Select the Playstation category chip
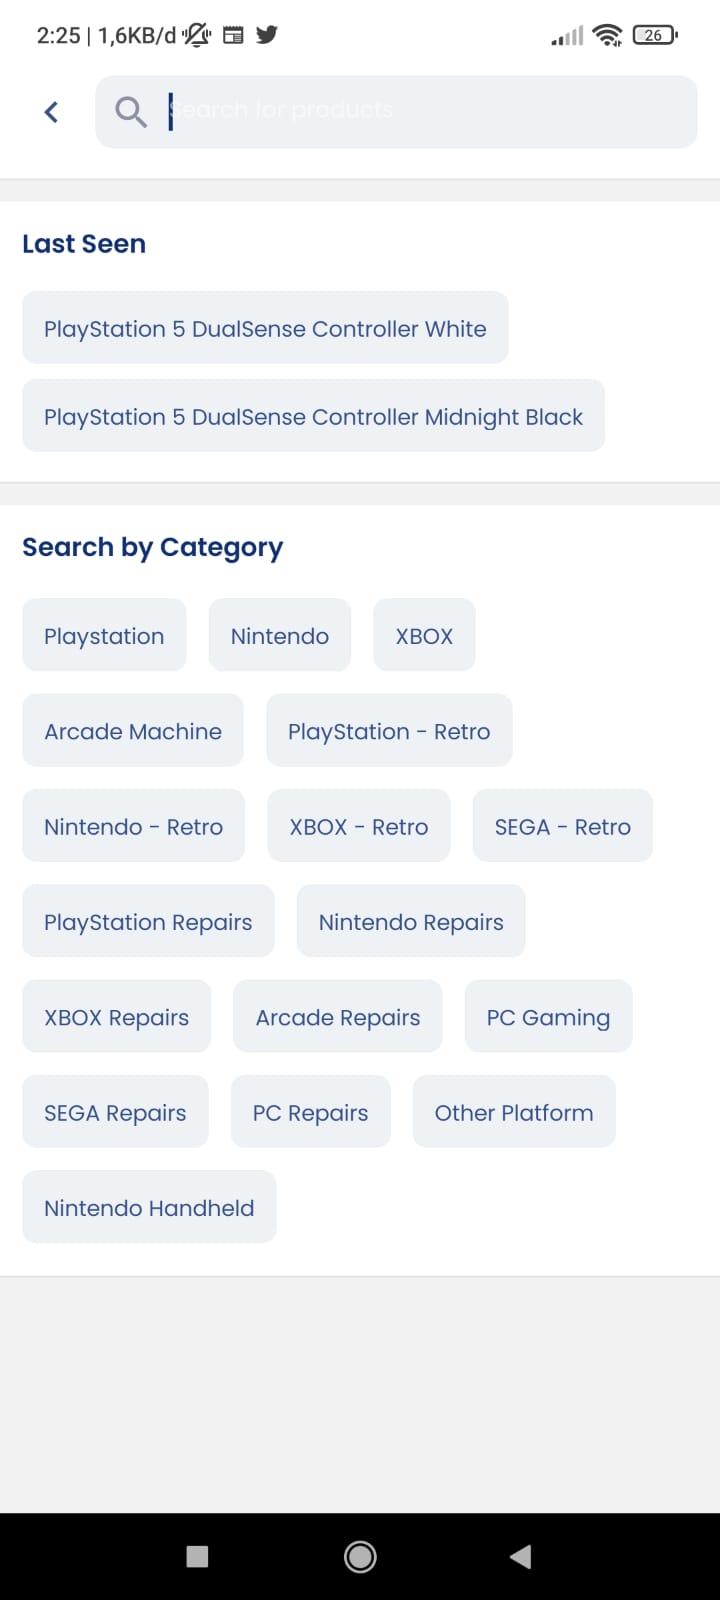This screenshot has height=1600, width=720. click(x=104, y=636)
